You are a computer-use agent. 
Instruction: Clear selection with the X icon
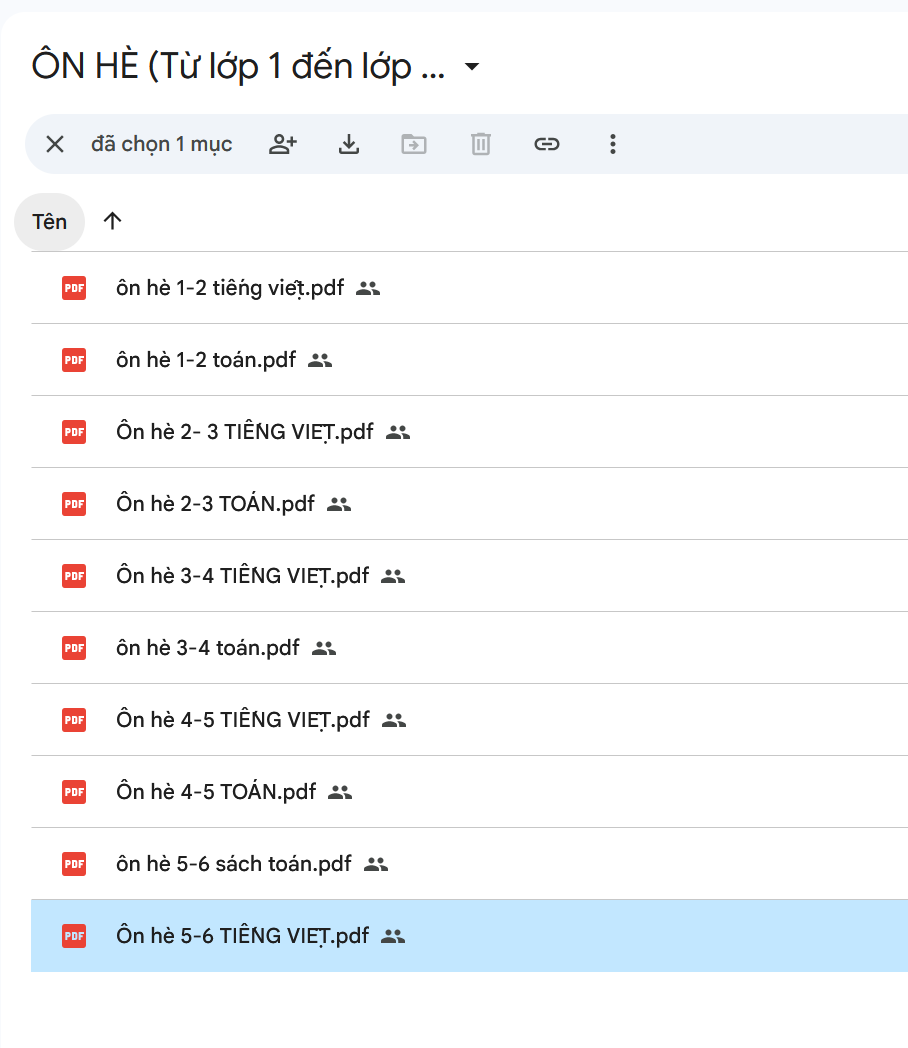click(x=55, y=144)
